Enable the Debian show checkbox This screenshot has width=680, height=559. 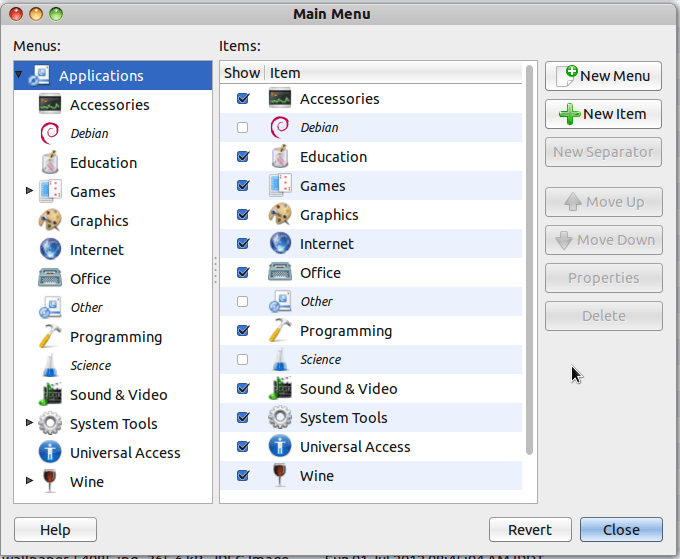click(x=242, y=128)
